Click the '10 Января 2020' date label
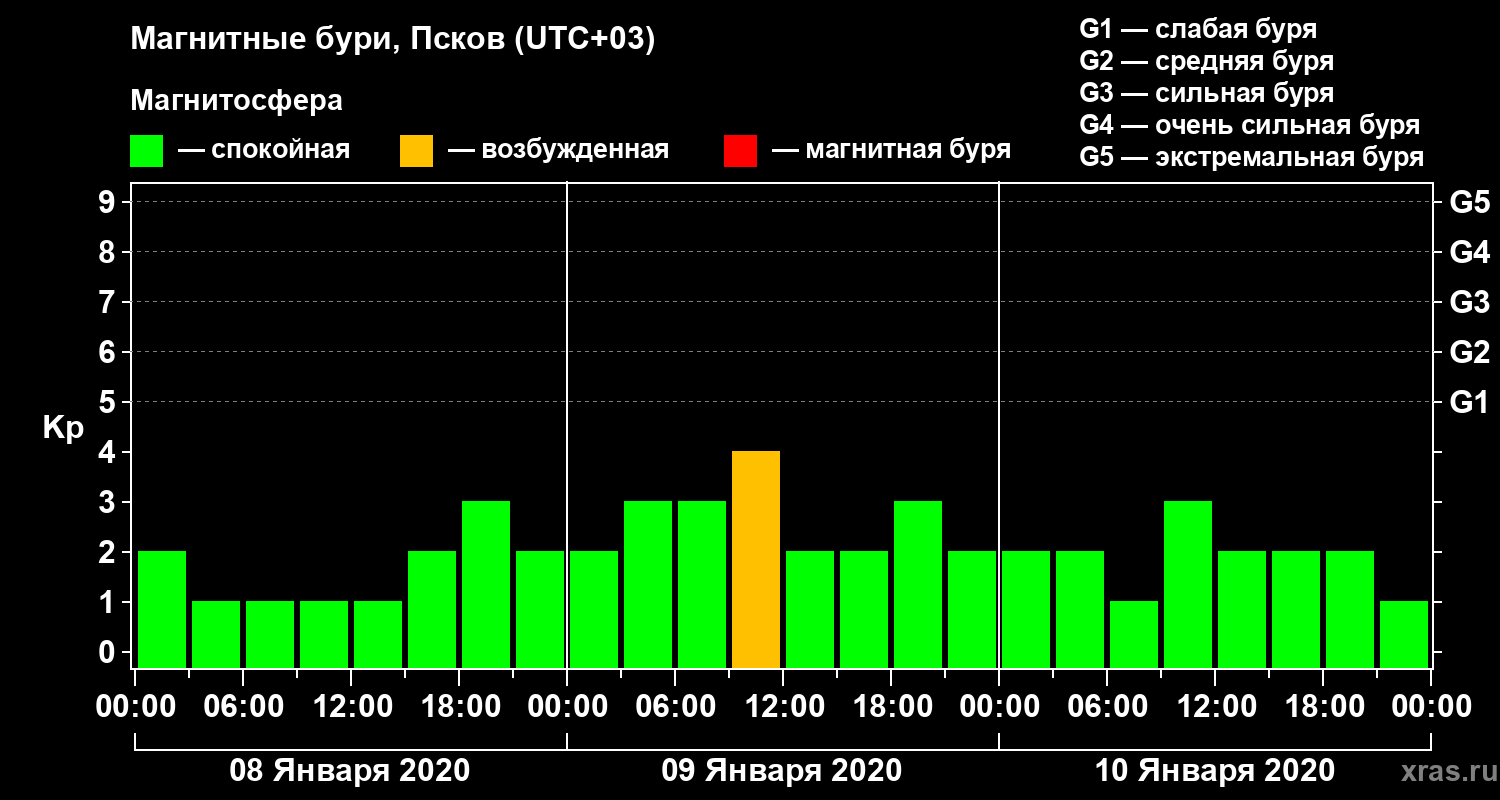Screen dimensions: 1500x800 [x=1215, y=771]
